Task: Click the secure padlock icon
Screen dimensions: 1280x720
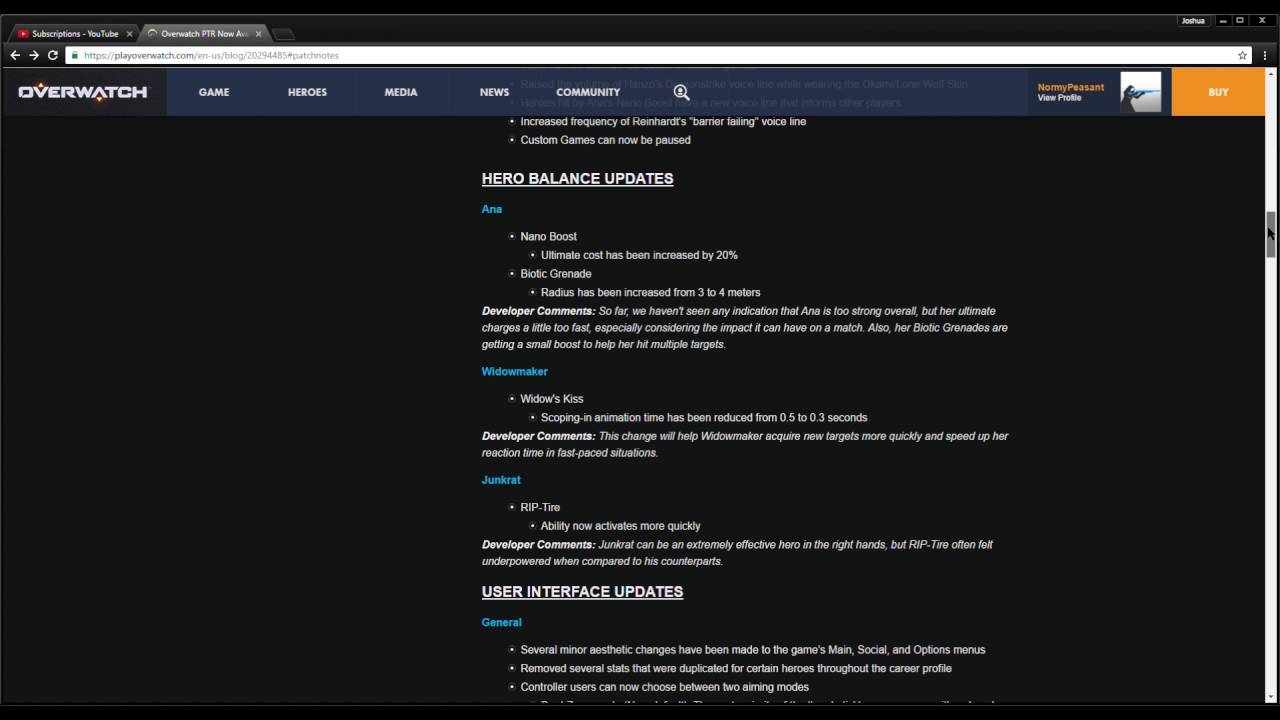Action: (x=74, y=55)
